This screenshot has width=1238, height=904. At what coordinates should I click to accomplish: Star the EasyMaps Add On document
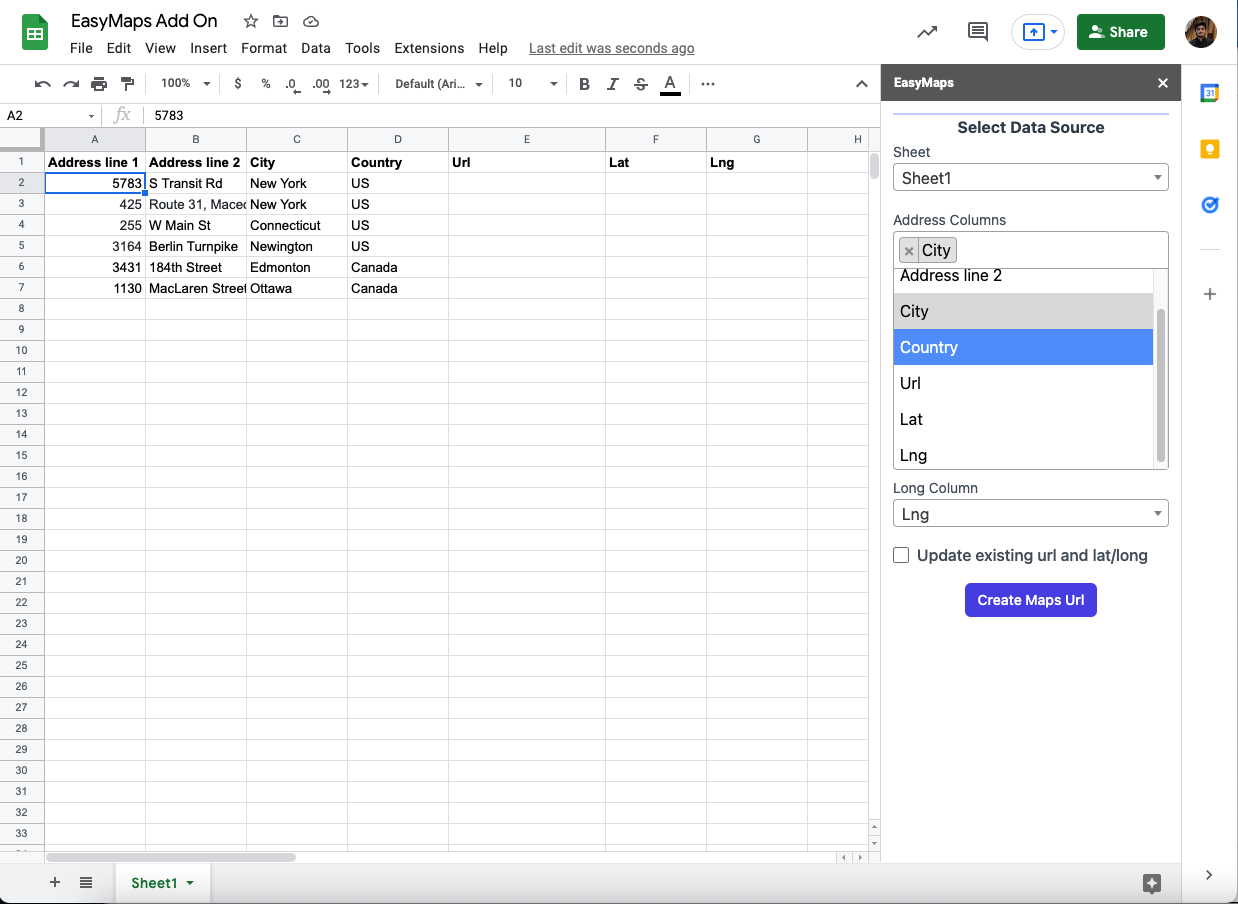(251, 21)
